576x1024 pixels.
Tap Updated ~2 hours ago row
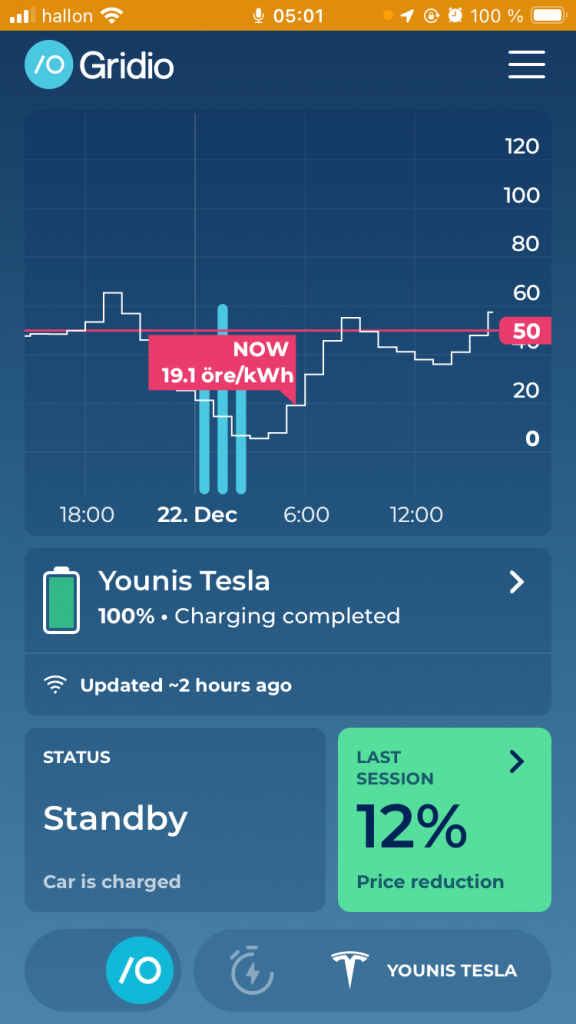pos(288,685)
